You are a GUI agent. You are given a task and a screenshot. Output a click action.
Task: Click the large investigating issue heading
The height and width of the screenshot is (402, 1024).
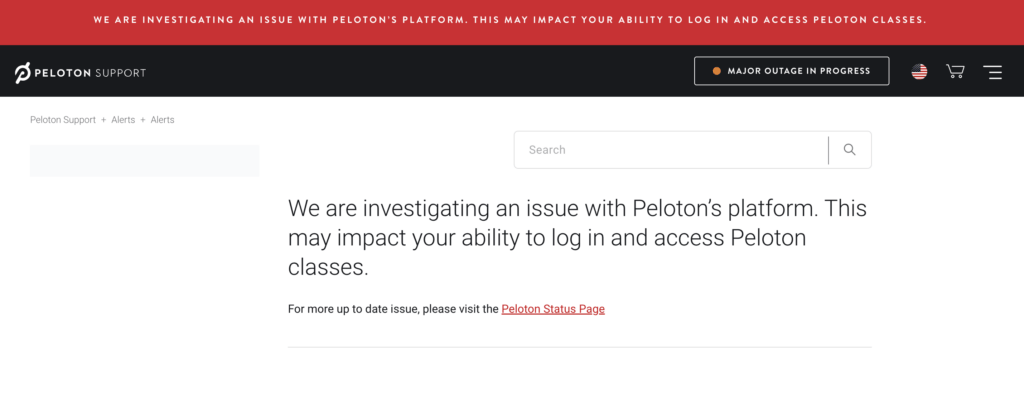pos(577,238)
